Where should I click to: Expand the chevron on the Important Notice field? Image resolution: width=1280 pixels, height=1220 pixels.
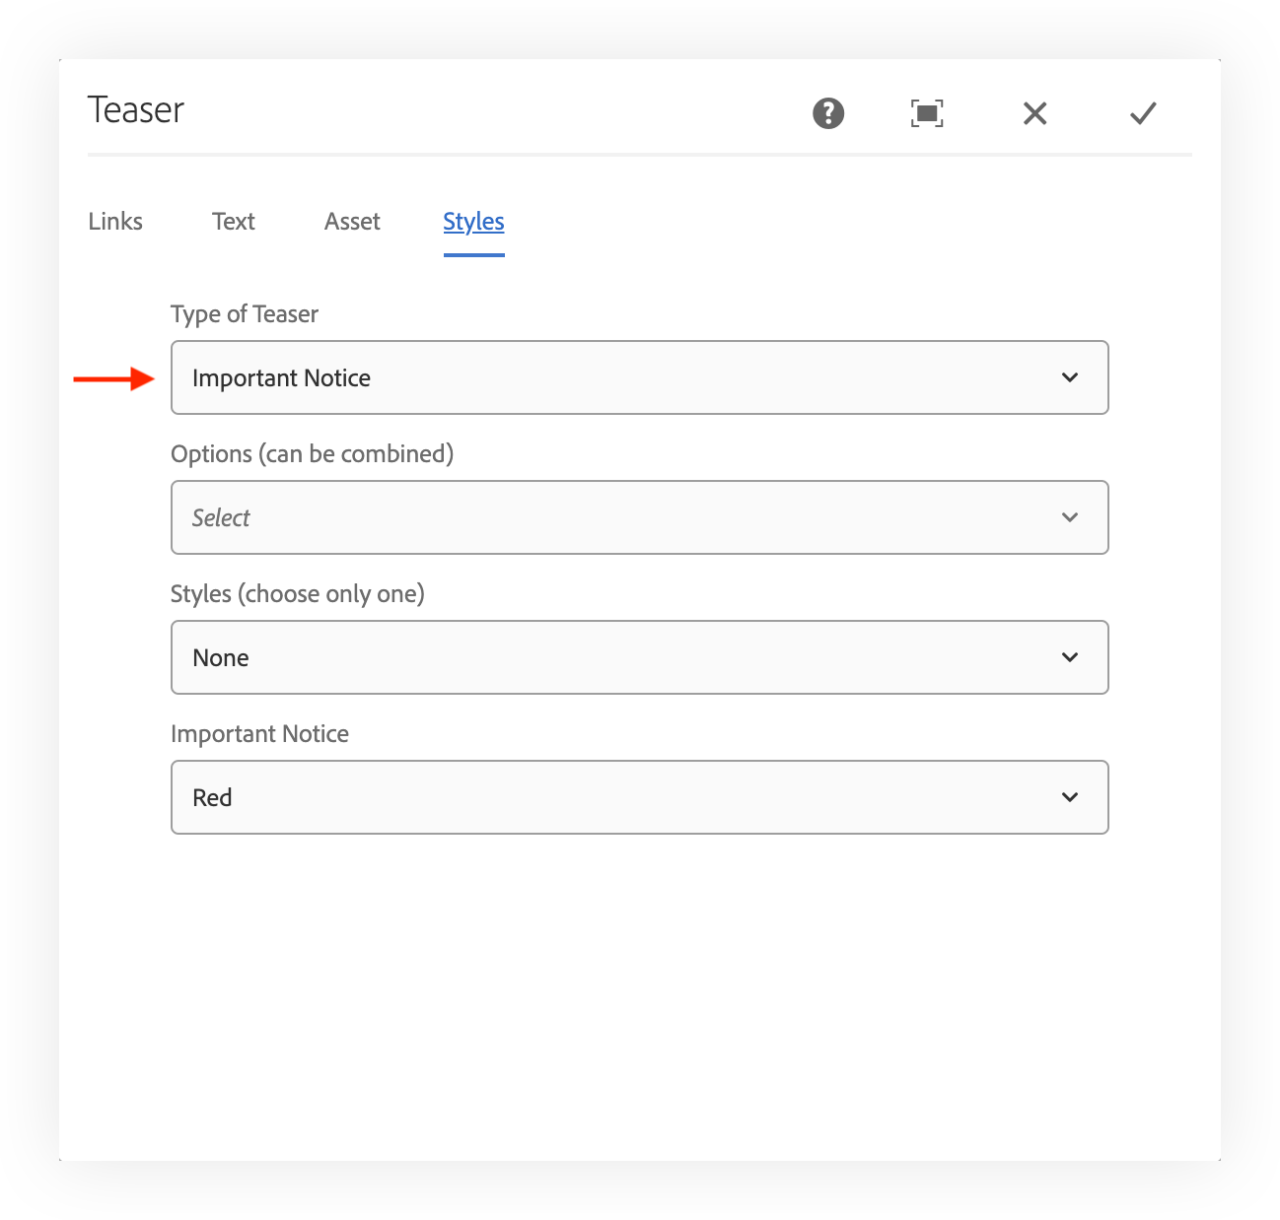tap(1070, 797)
